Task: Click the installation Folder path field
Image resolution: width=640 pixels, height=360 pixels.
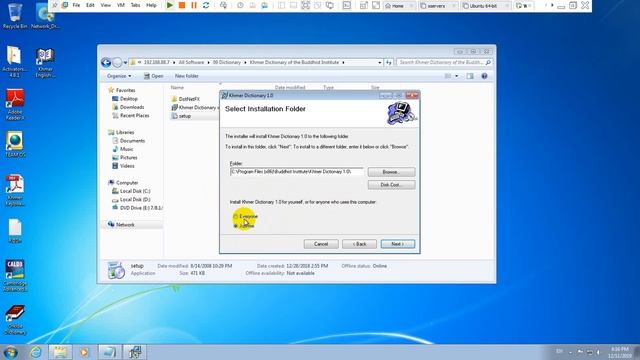Action: pyautogui.click(x=296, y=172)
